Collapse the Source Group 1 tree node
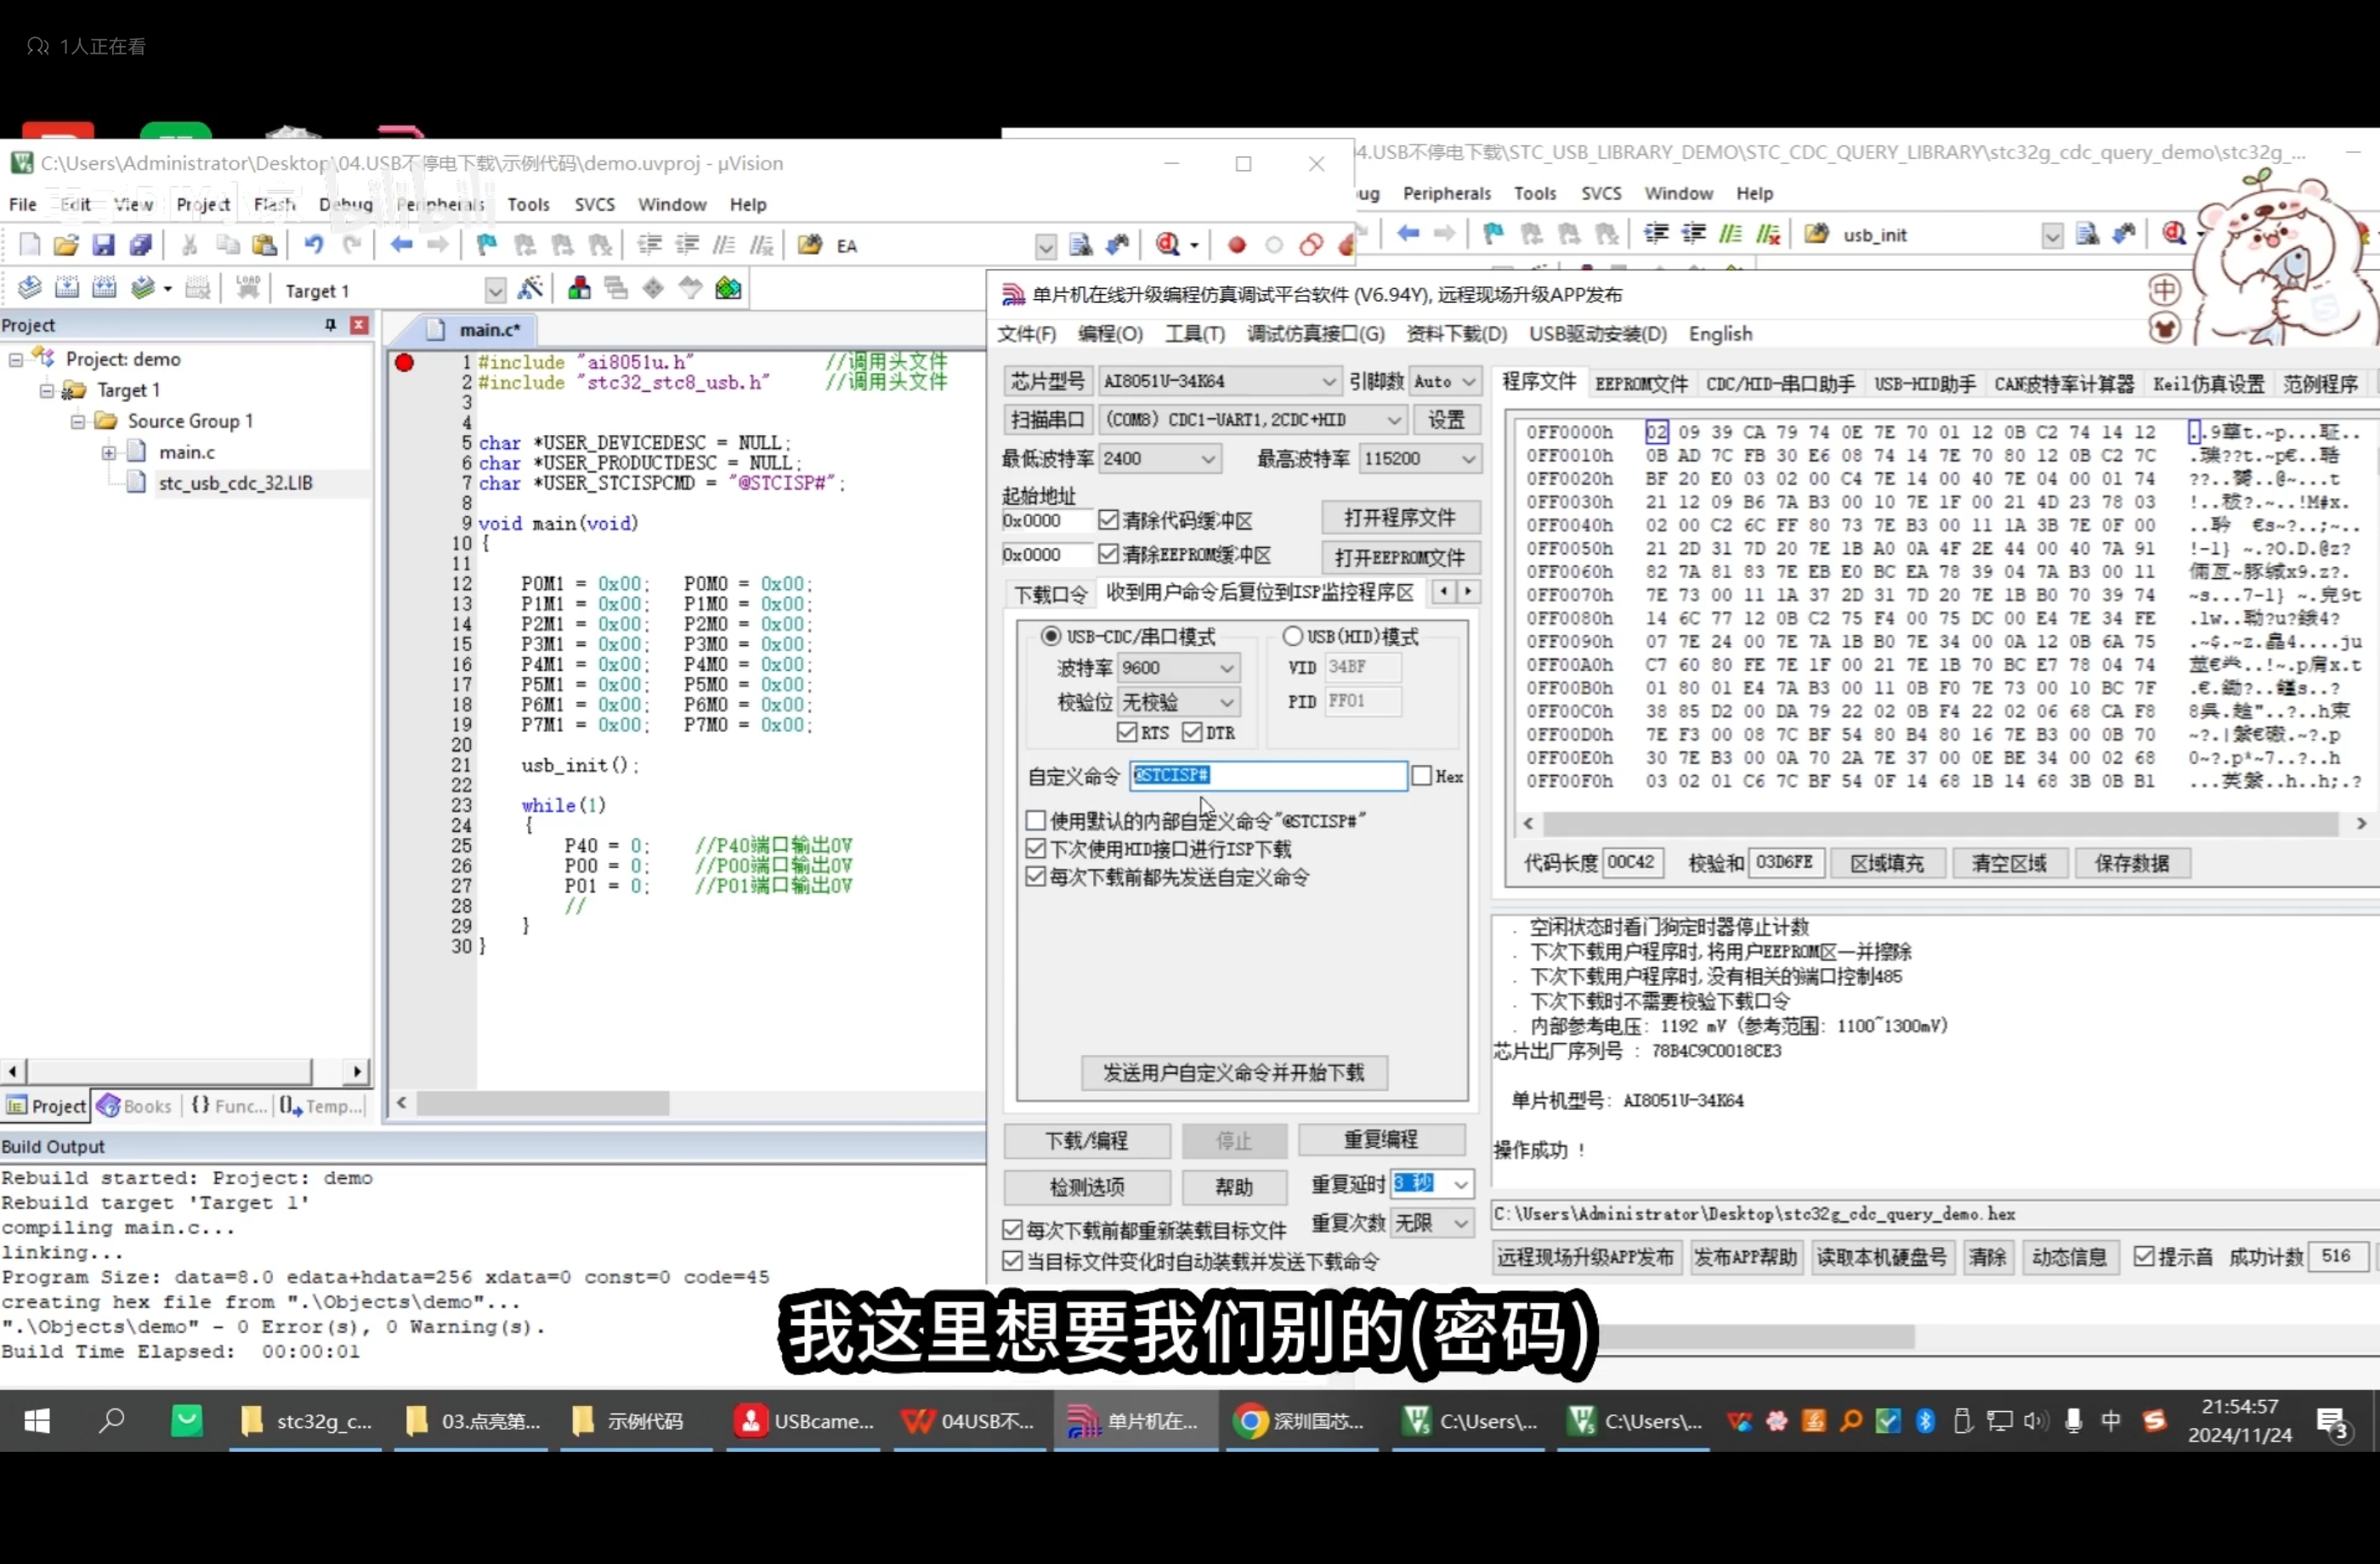2380x1564 pixels. coord(78,421)
